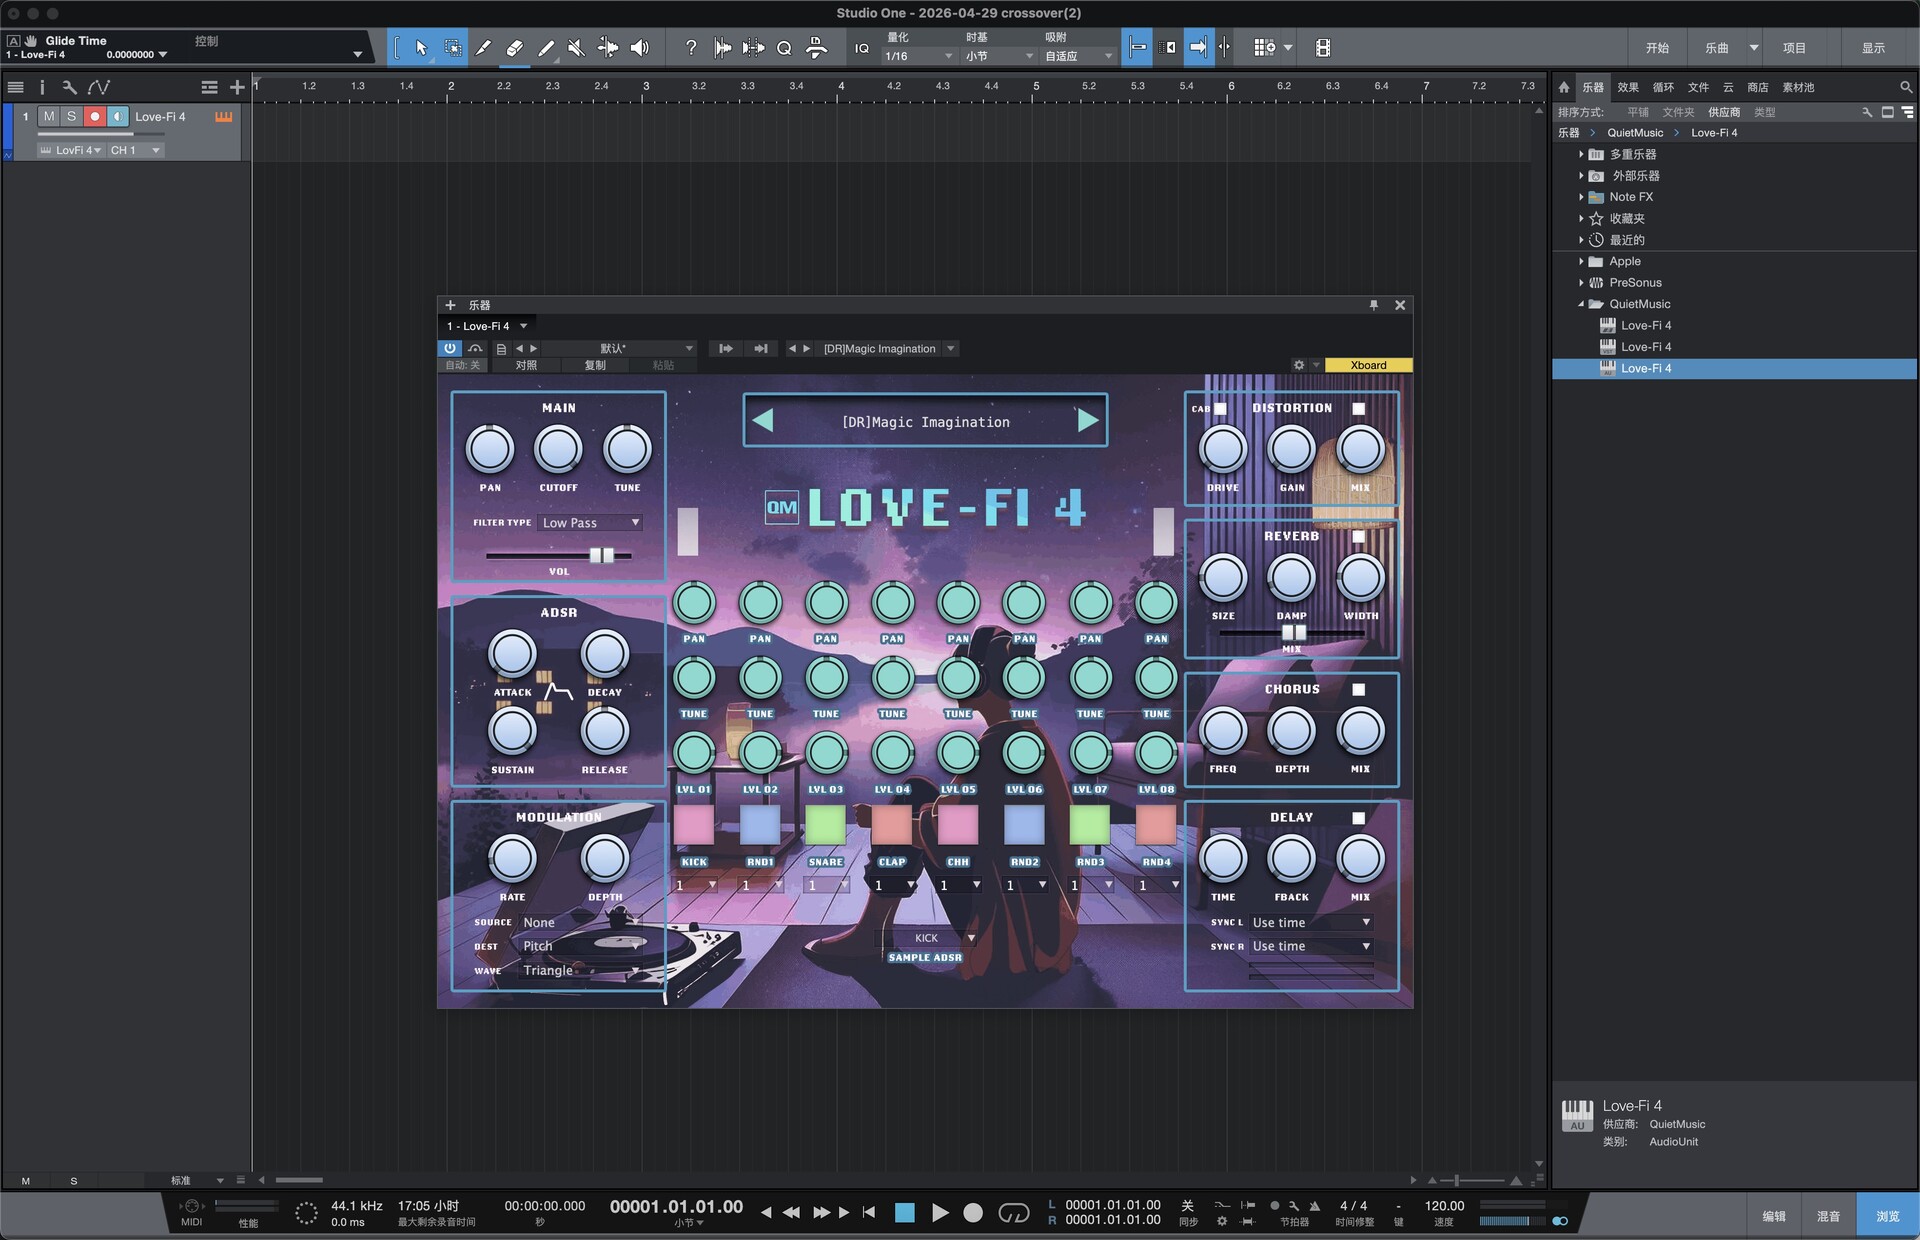Open the 商店 browser tab

[x=1757, y=87]
